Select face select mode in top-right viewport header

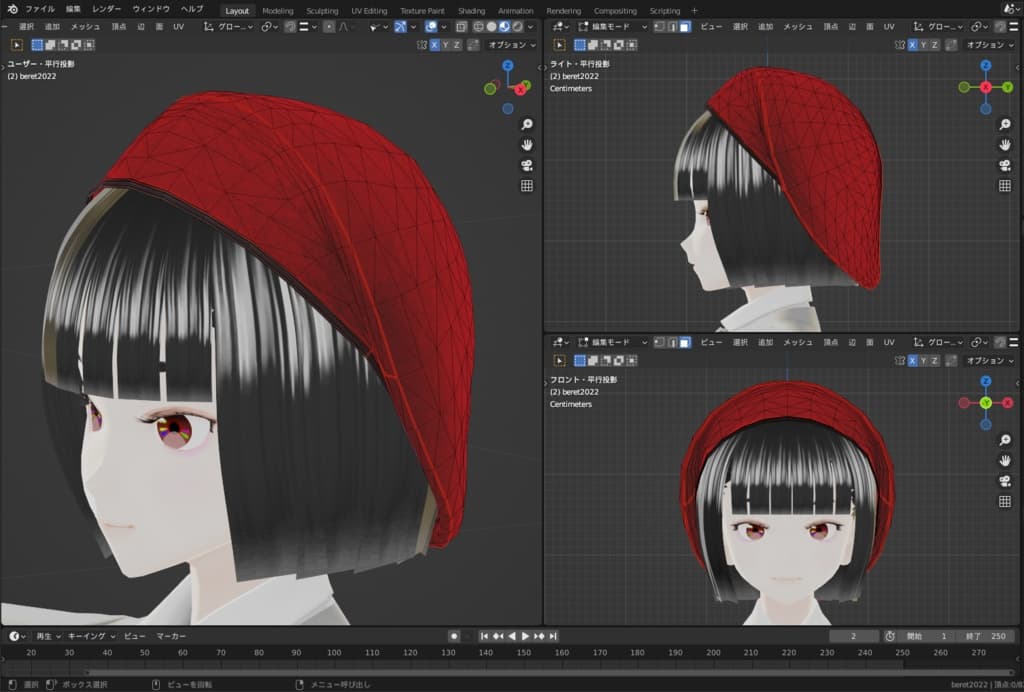pos(685,26)
